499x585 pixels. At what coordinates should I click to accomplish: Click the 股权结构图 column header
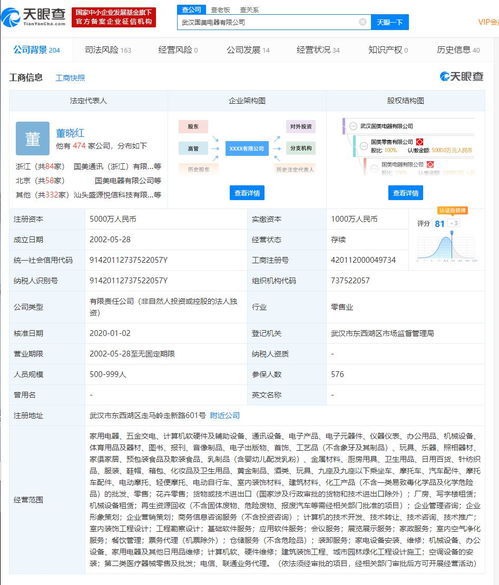pos(406,100)
